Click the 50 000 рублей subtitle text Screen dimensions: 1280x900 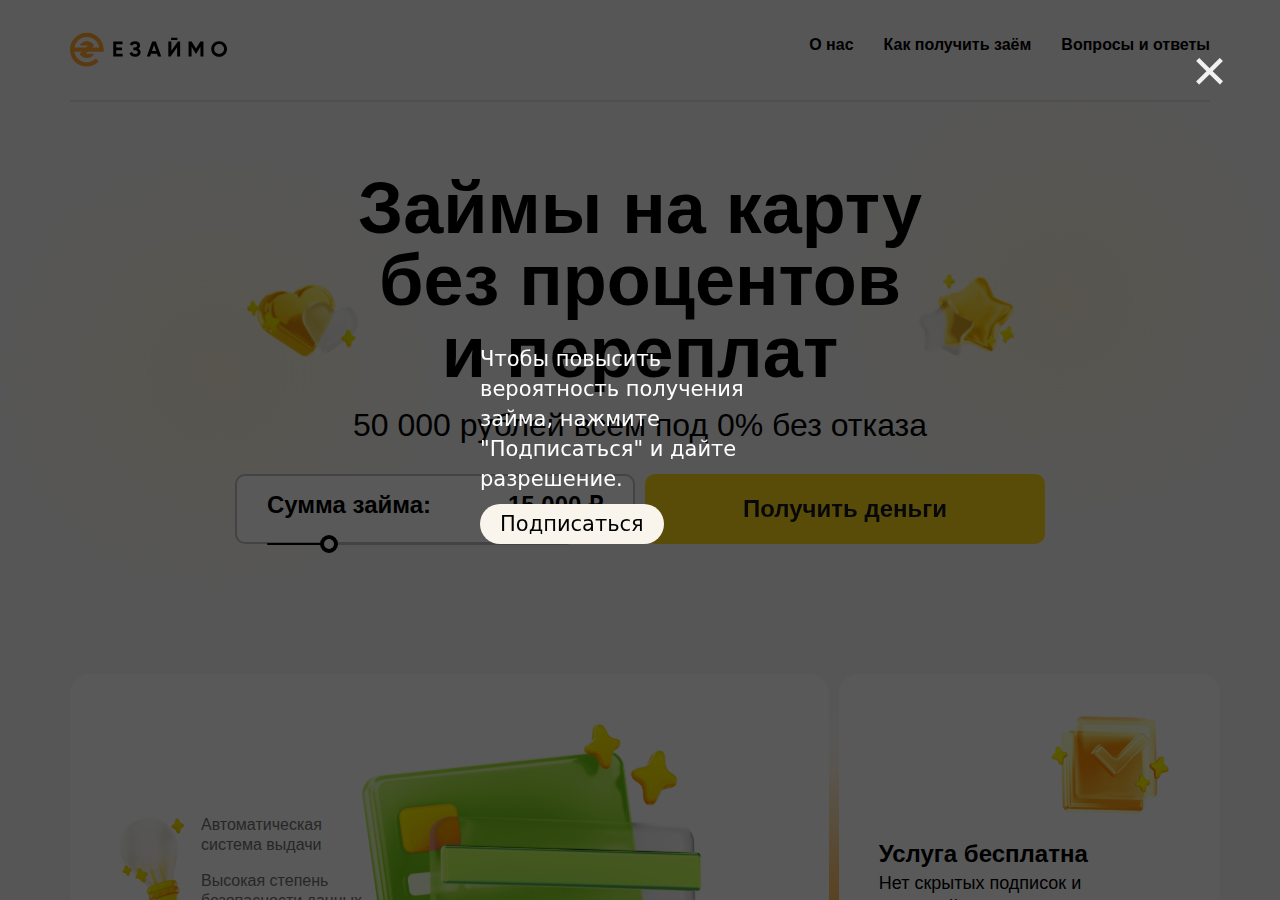pos(640,425)
